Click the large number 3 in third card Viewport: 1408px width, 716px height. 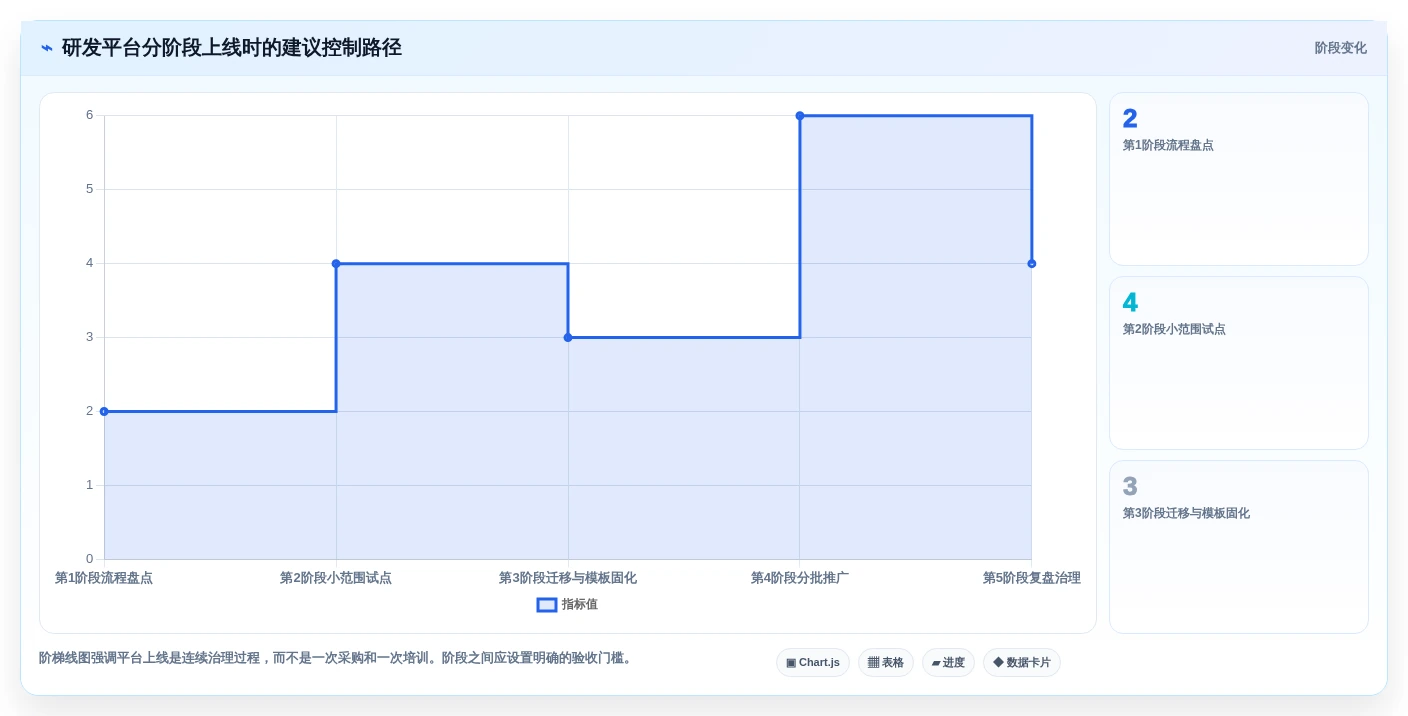point(1130,486)
